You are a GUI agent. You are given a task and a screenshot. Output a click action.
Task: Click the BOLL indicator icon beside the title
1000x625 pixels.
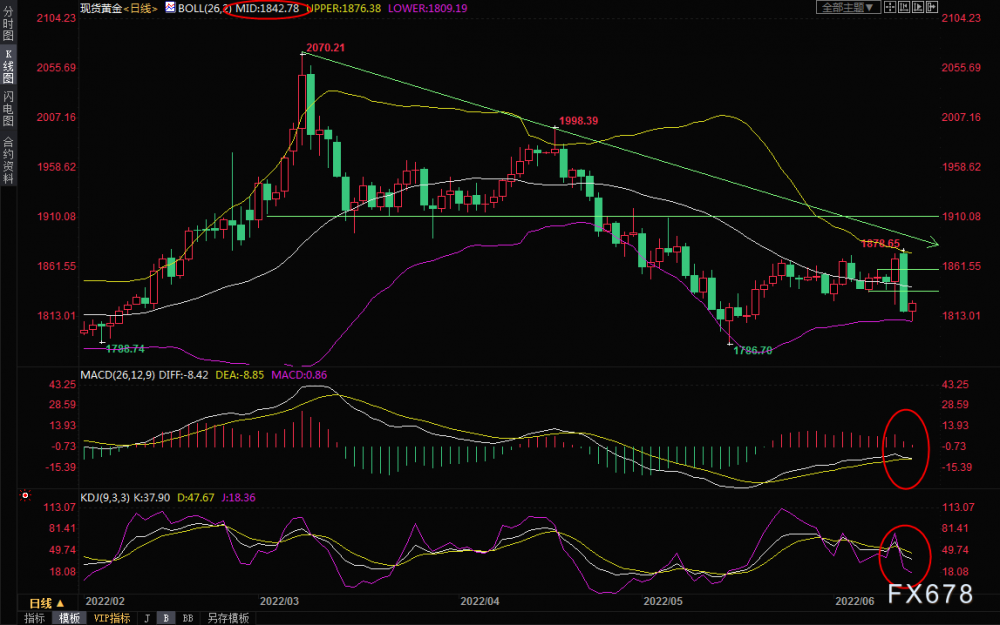point(170,8)
